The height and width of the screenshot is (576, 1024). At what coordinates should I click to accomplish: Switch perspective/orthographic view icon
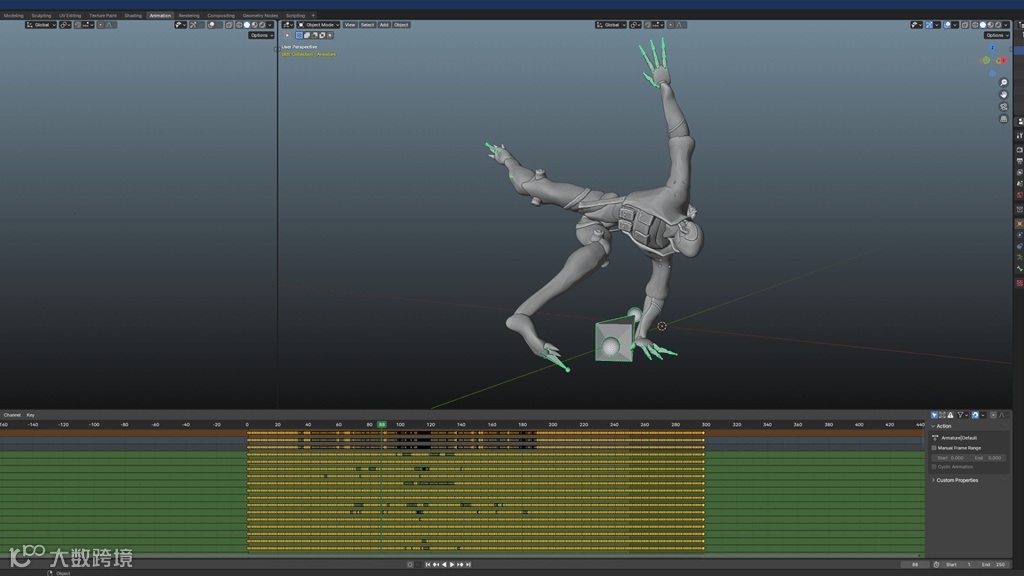click(x=1003, y=119)
